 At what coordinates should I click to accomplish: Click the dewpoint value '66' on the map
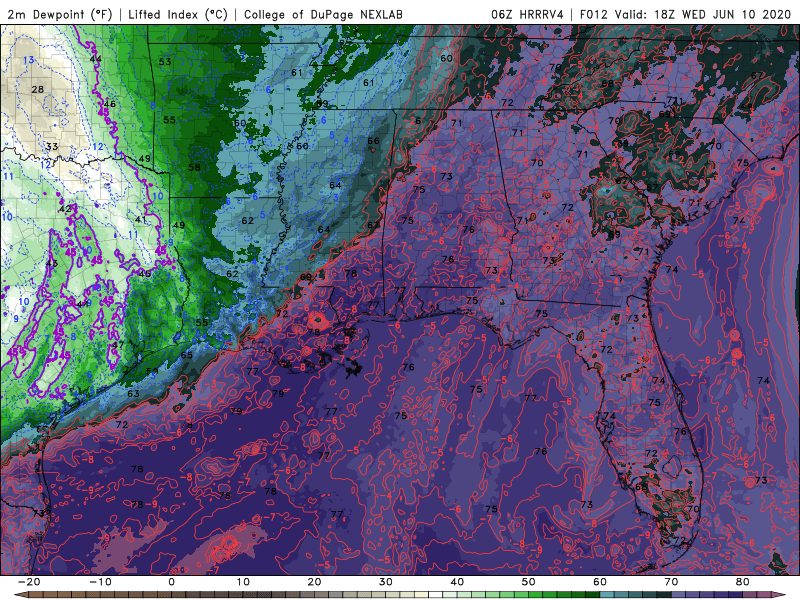coord(373,141)
